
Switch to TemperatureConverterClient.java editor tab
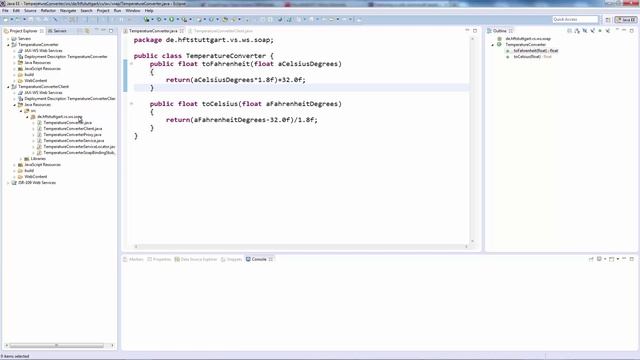pyautogui.click(x=223, y=31)
